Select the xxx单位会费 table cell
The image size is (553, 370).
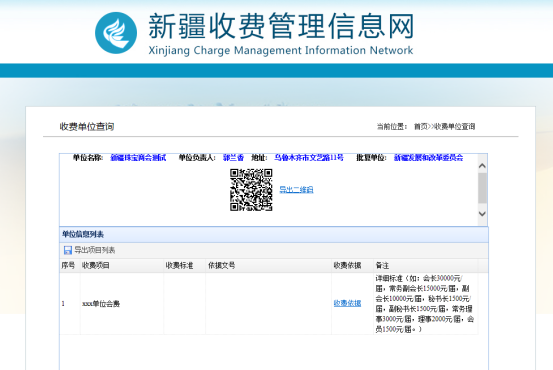tap(122, 304)
